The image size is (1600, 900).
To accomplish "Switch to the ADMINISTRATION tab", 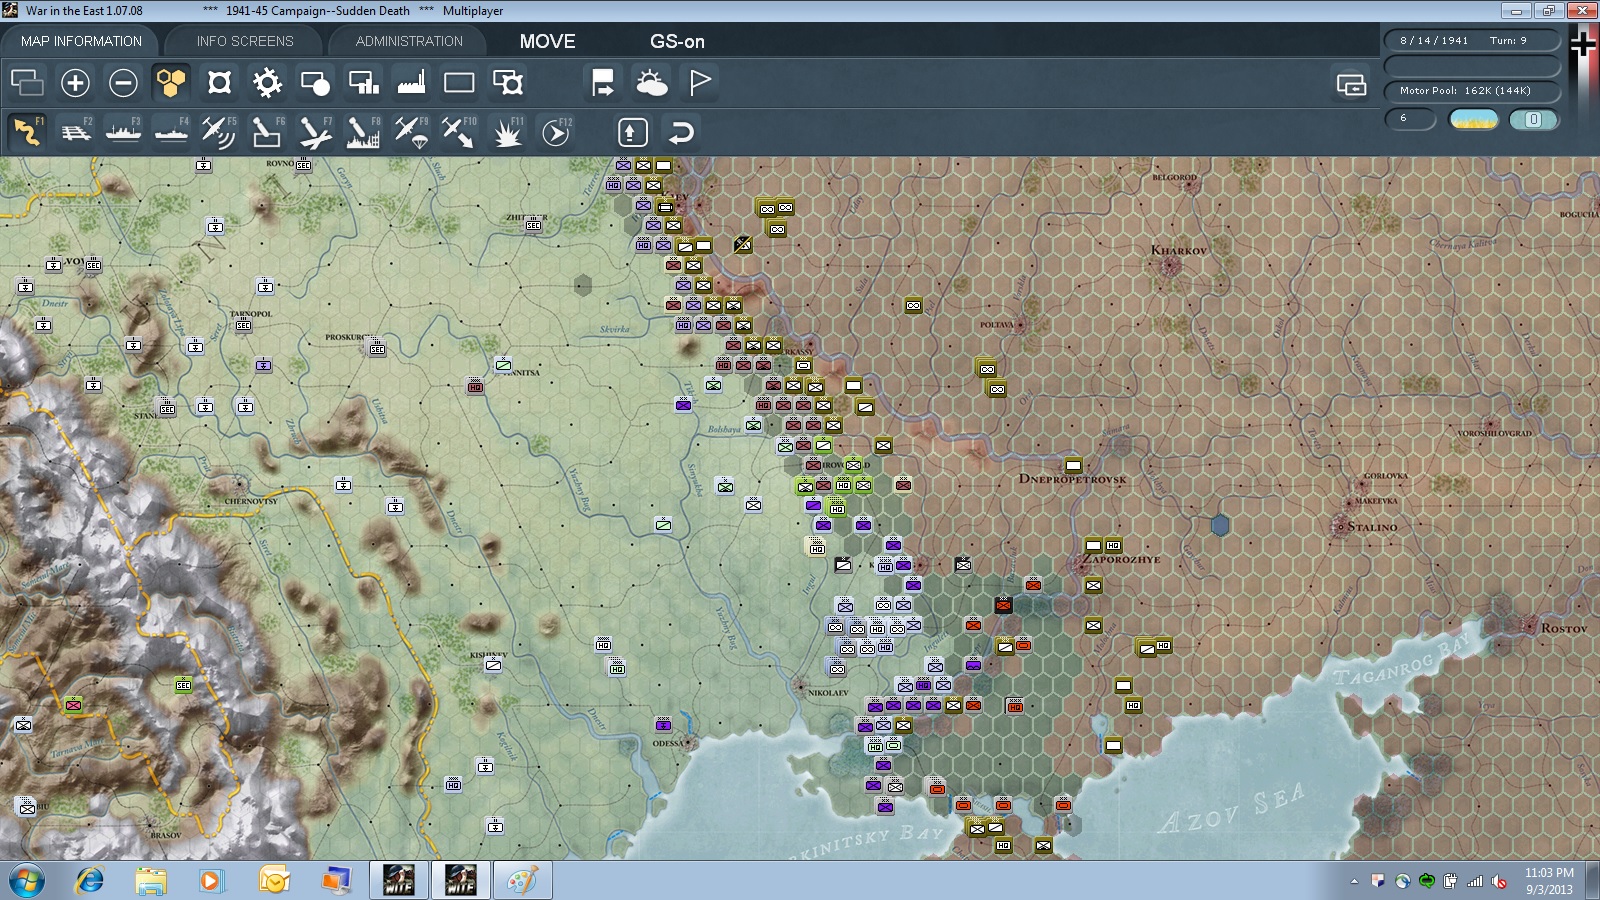I will coord(409,41).
